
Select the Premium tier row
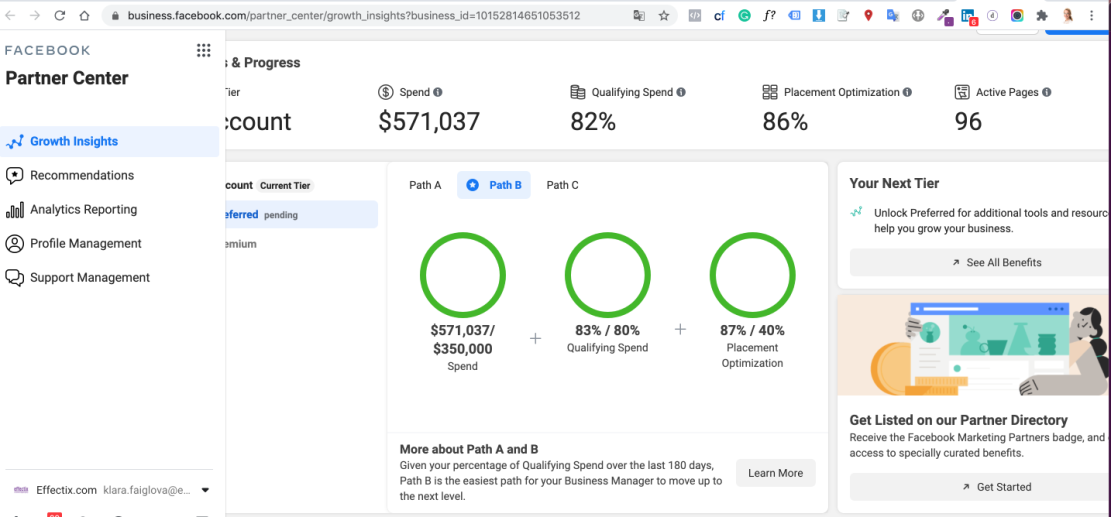(x=302, y=244)
